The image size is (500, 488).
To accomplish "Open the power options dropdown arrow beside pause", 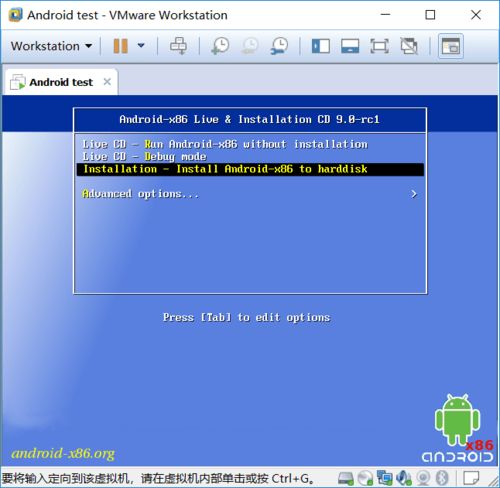I will (141, 45).
